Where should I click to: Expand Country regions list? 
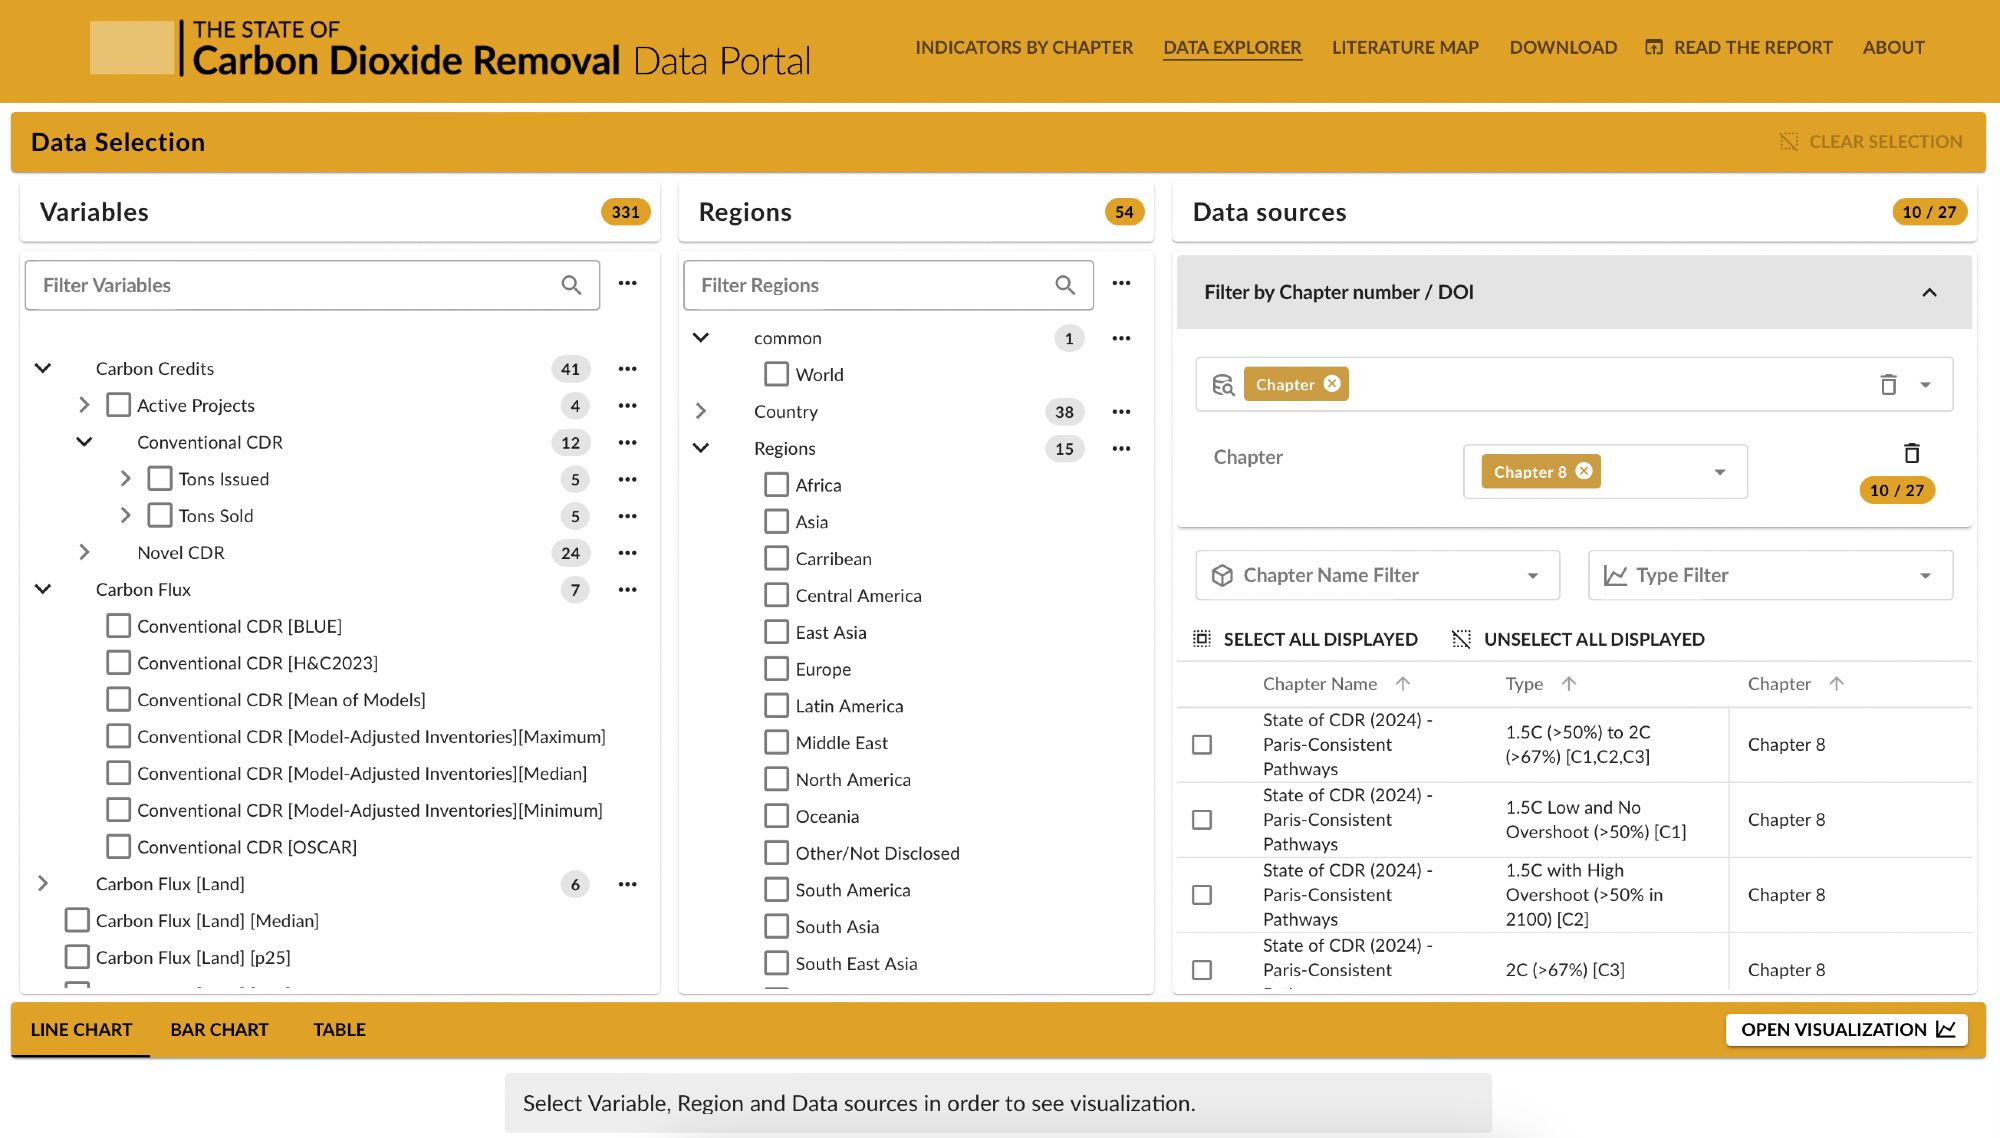coord(701,411)
